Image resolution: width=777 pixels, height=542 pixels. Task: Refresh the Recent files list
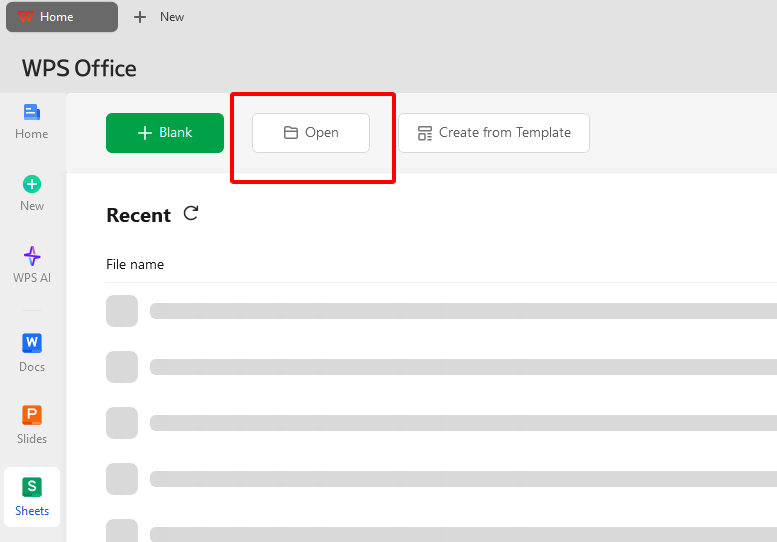191,214
